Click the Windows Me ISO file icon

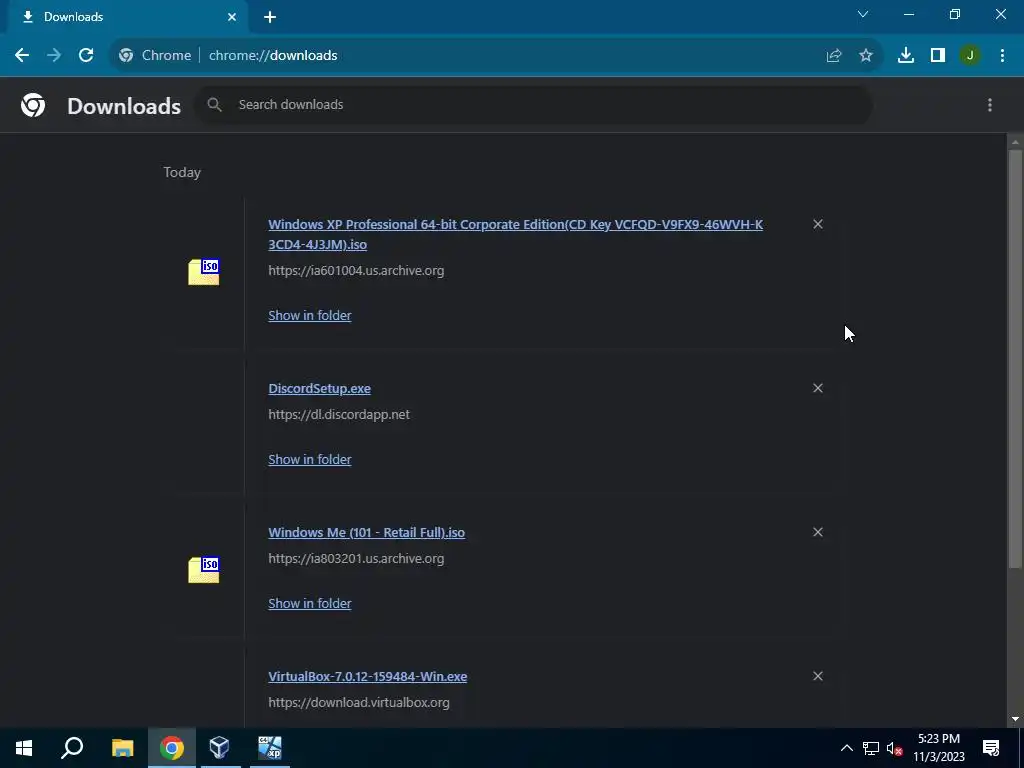(204, 569)
